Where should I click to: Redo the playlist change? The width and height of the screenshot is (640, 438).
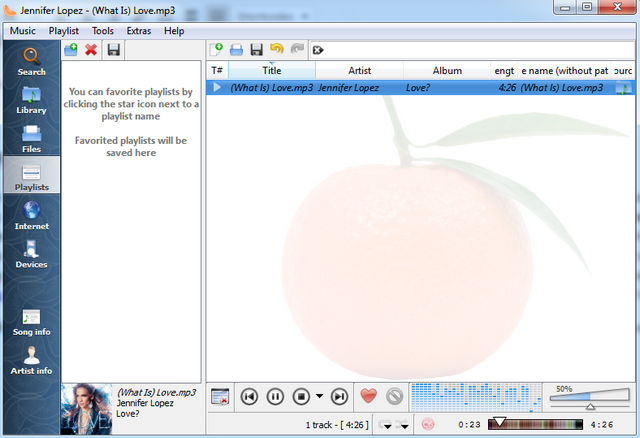click(x=297, y=50)
